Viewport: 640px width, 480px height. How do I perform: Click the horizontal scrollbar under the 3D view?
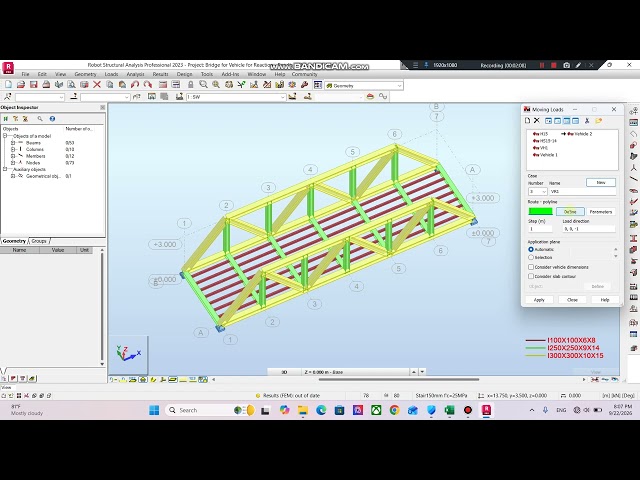398,380
